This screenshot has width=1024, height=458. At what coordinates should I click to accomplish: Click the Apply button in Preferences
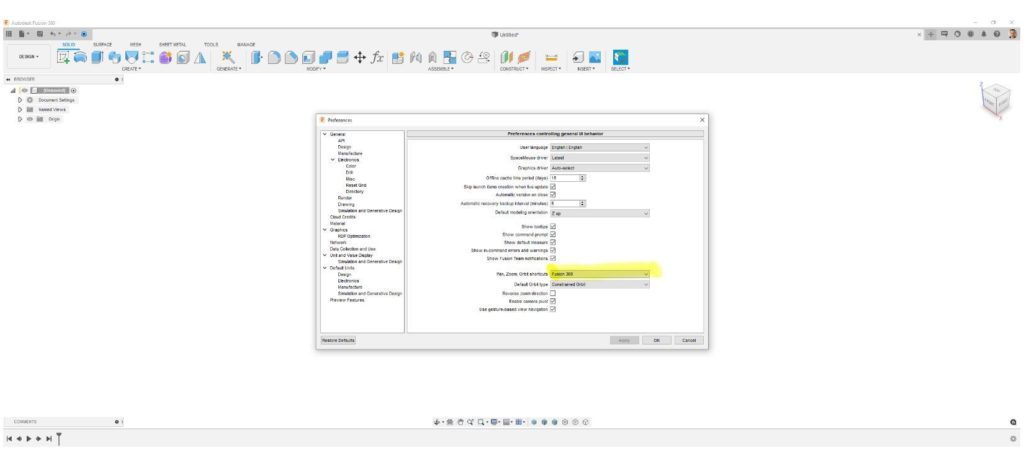(x=624, y=340)
